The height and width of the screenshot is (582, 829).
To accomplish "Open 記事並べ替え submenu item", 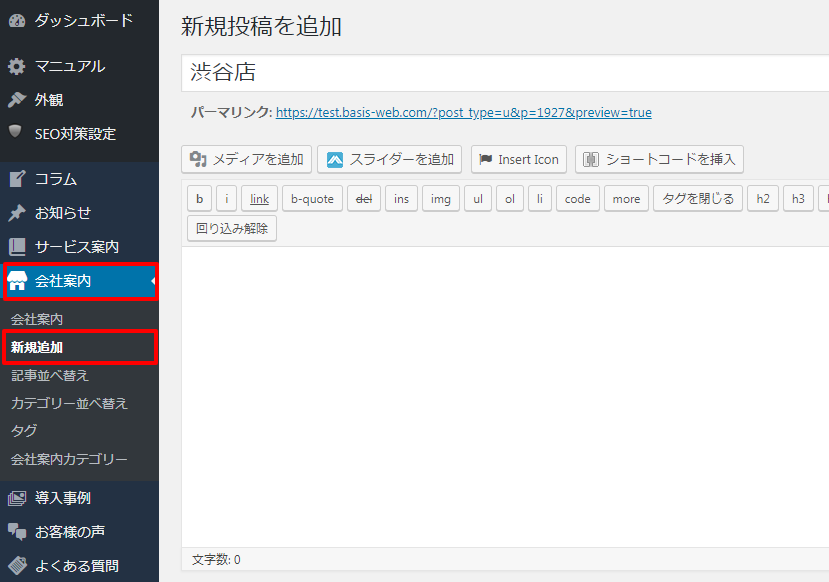I will 50,375.
